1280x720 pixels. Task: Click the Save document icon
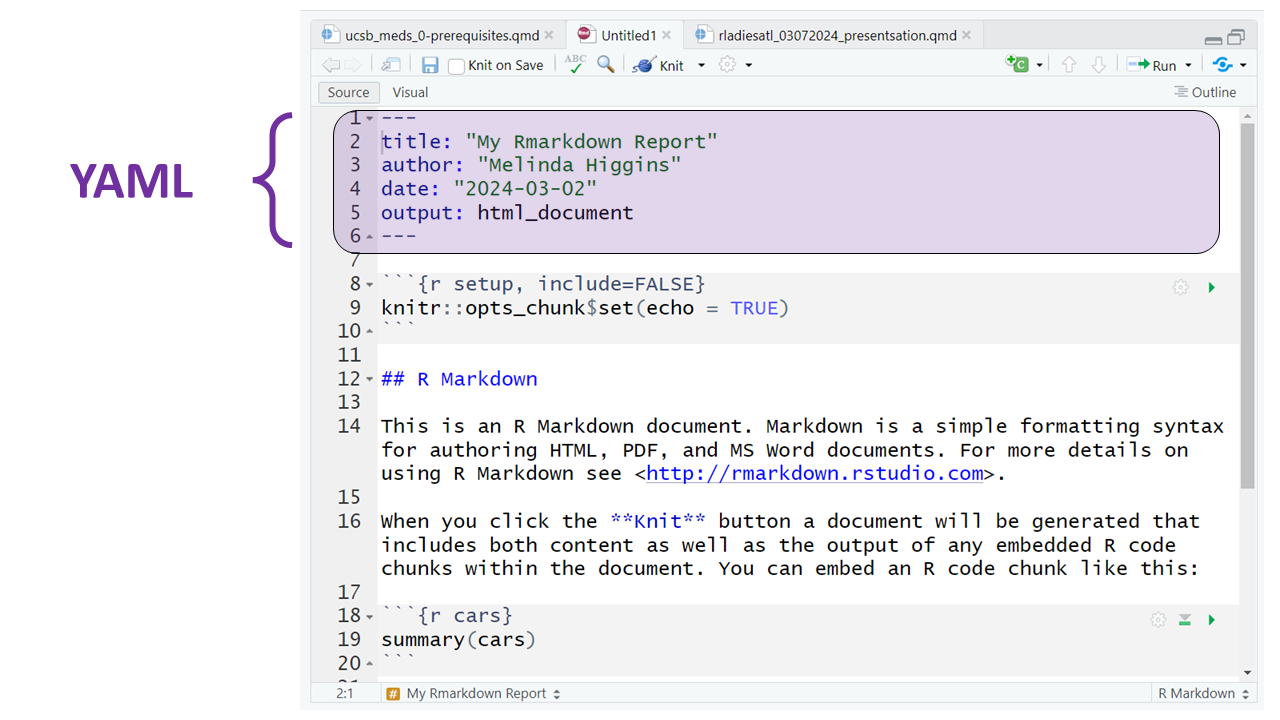430,65
